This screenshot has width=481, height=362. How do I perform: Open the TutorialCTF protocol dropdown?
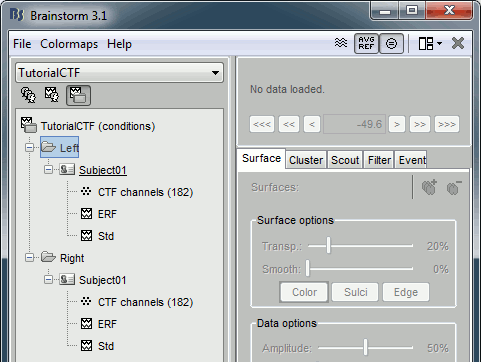[x=119, y=73]
